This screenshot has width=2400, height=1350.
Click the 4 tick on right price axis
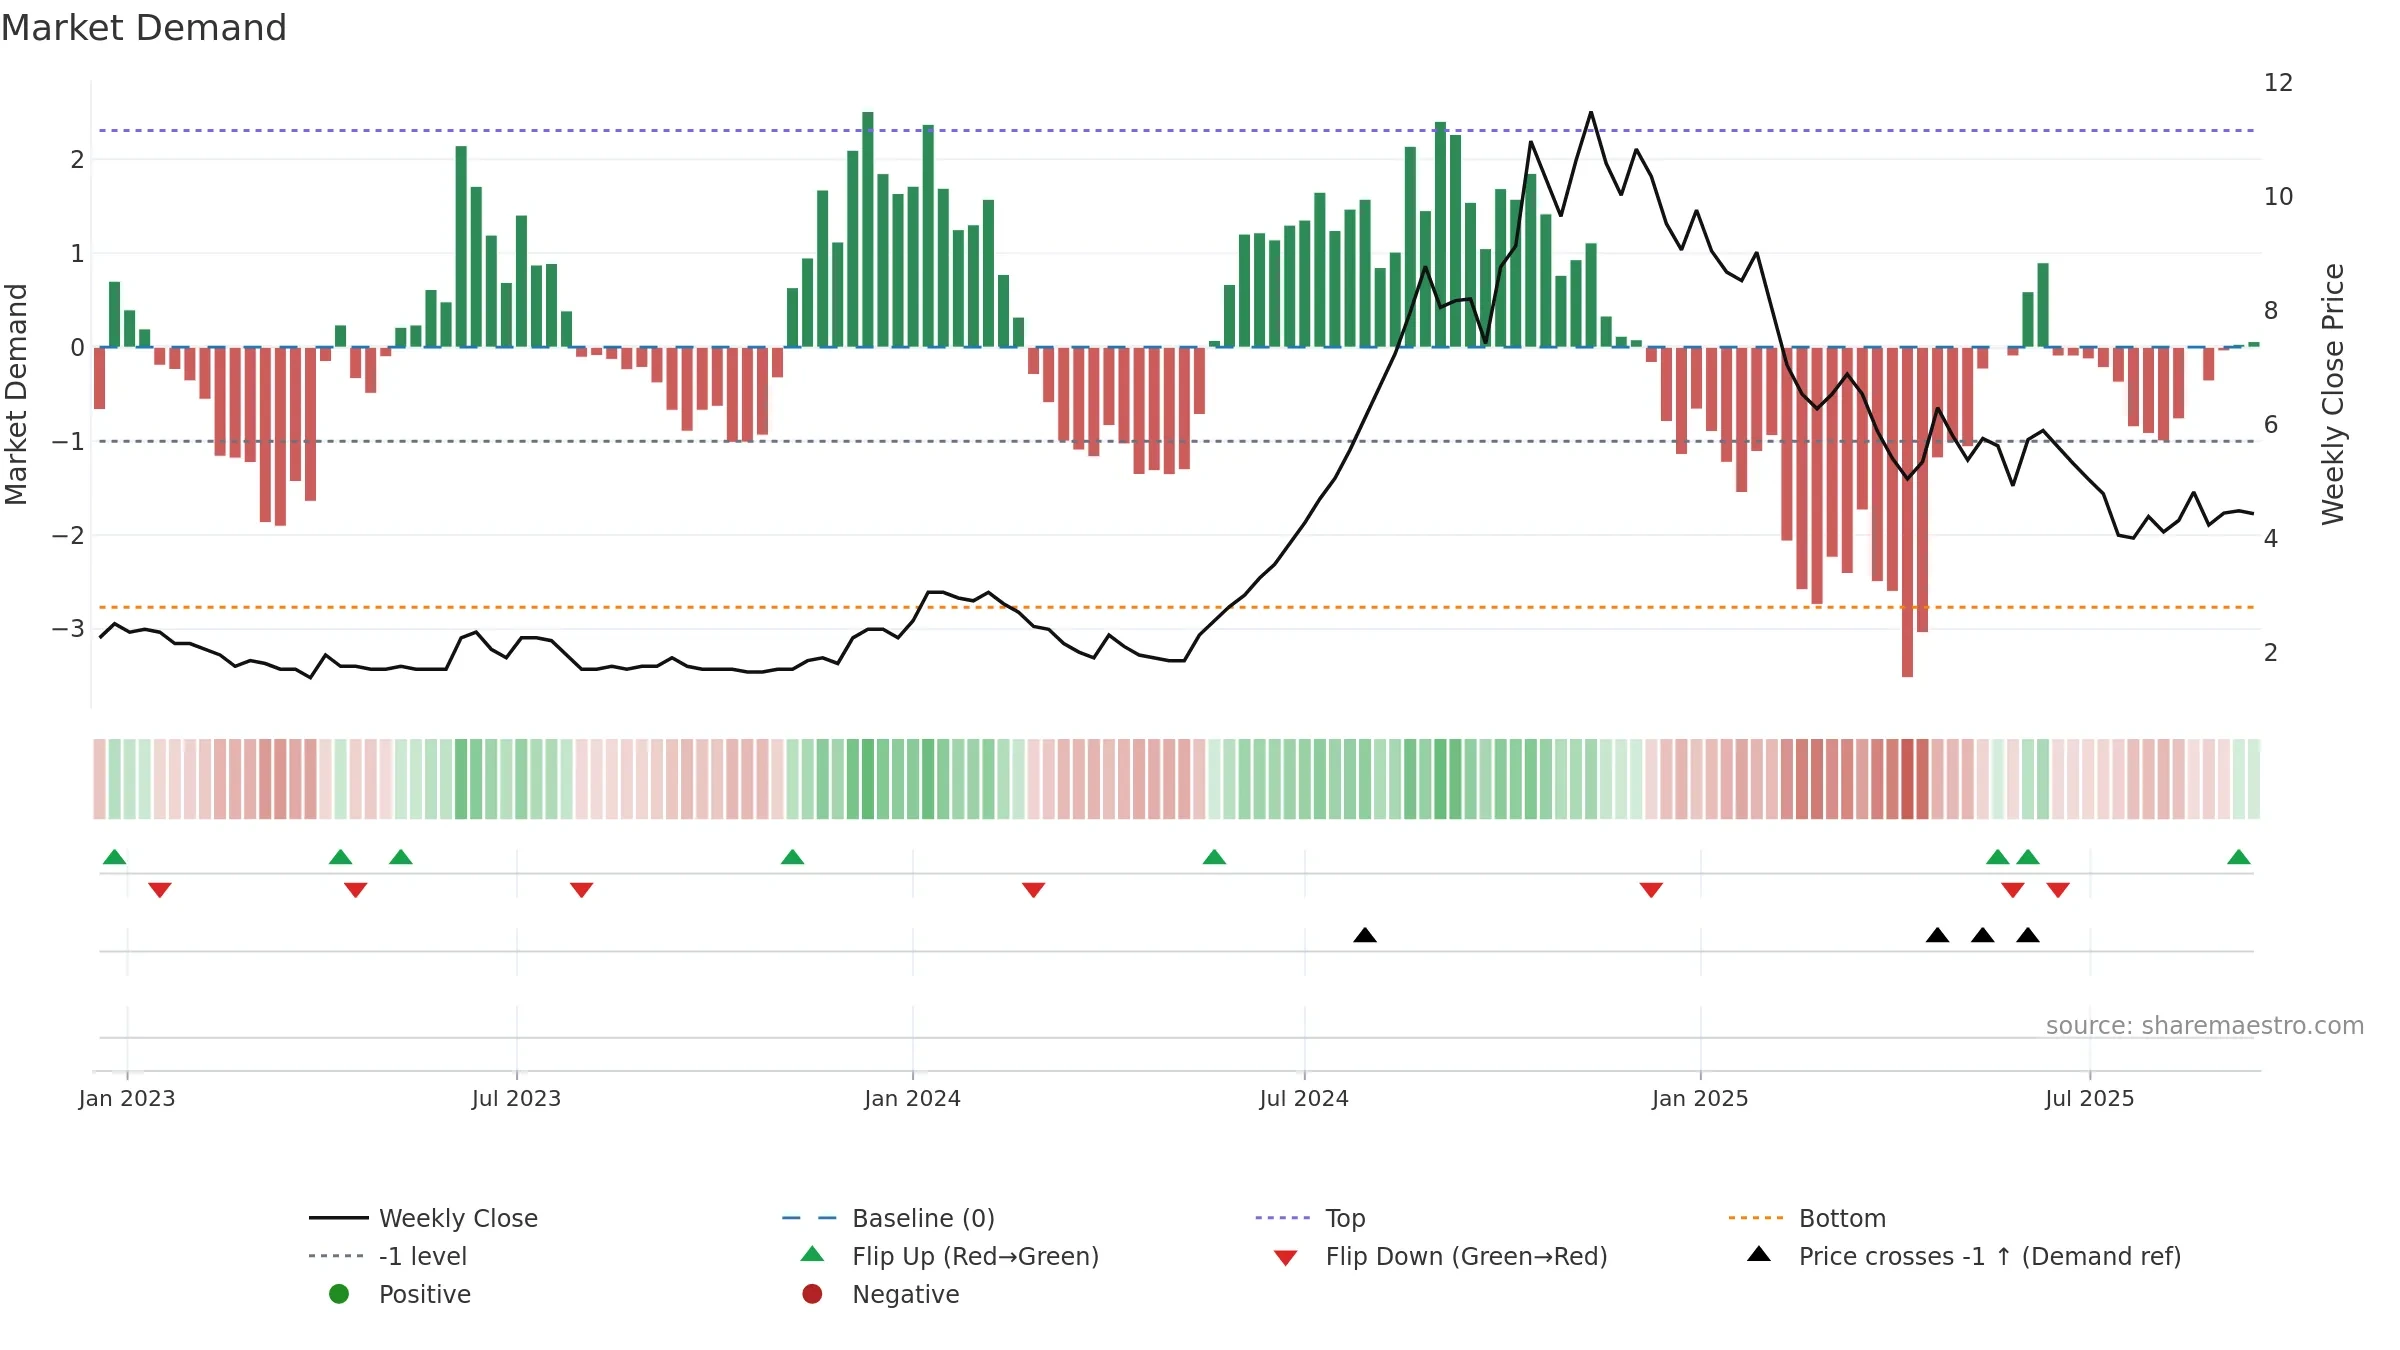pyautogui.click(x=2271, y=538)
